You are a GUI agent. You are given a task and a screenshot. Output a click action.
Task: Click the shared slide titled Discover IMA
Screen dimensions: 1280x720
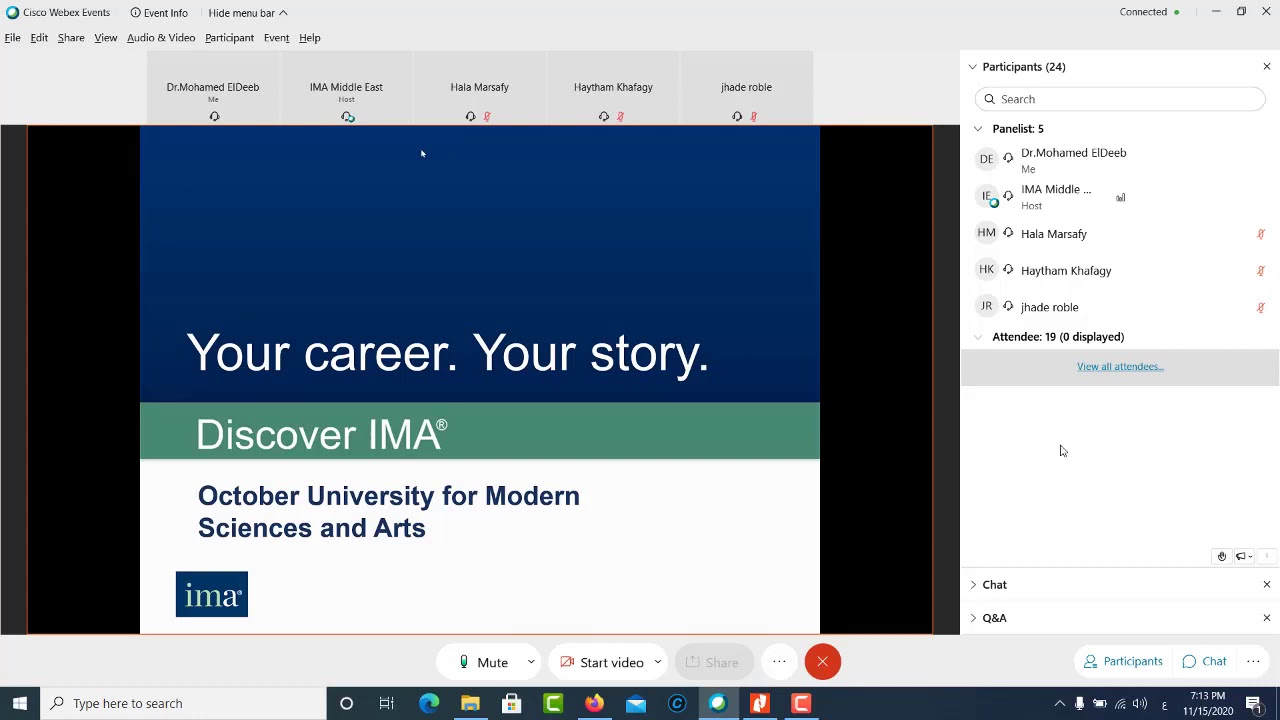(480, 380)
